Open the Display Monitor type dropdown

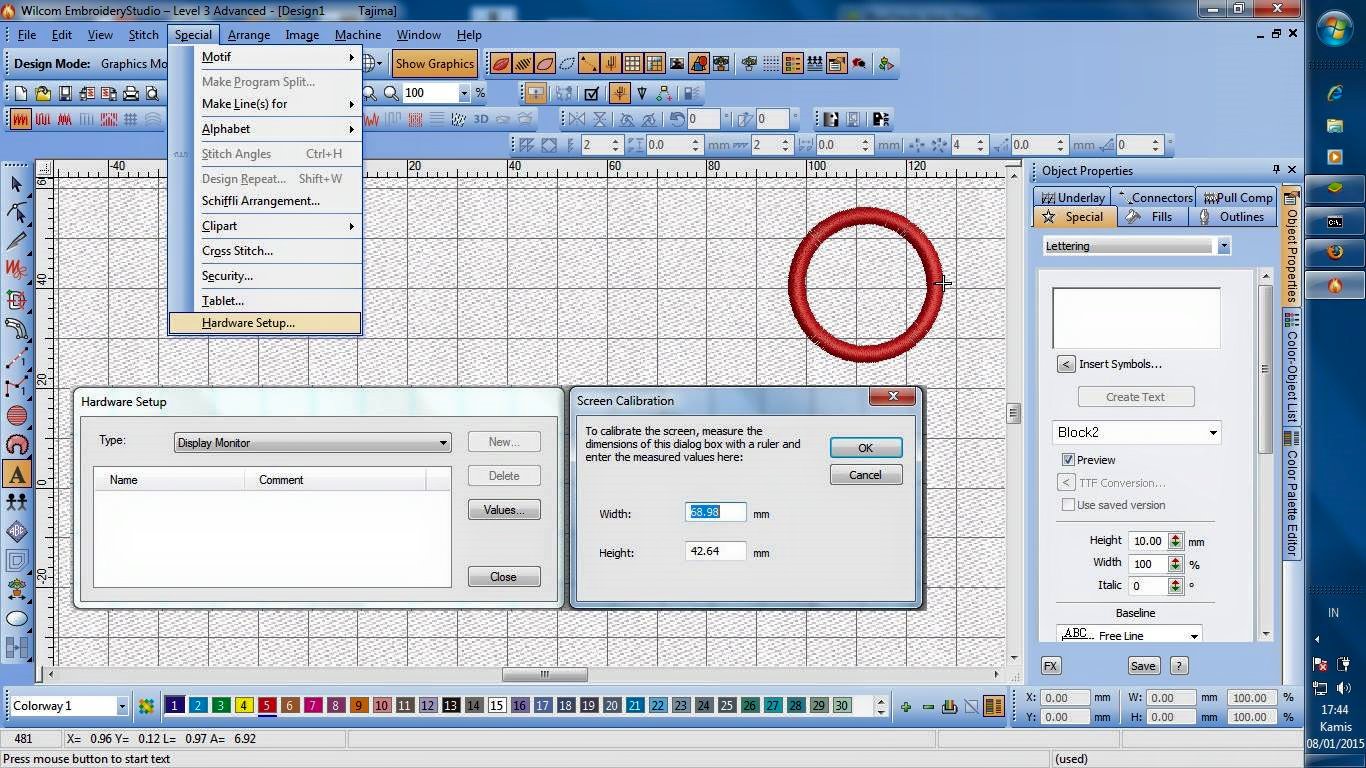coord(443,442)
